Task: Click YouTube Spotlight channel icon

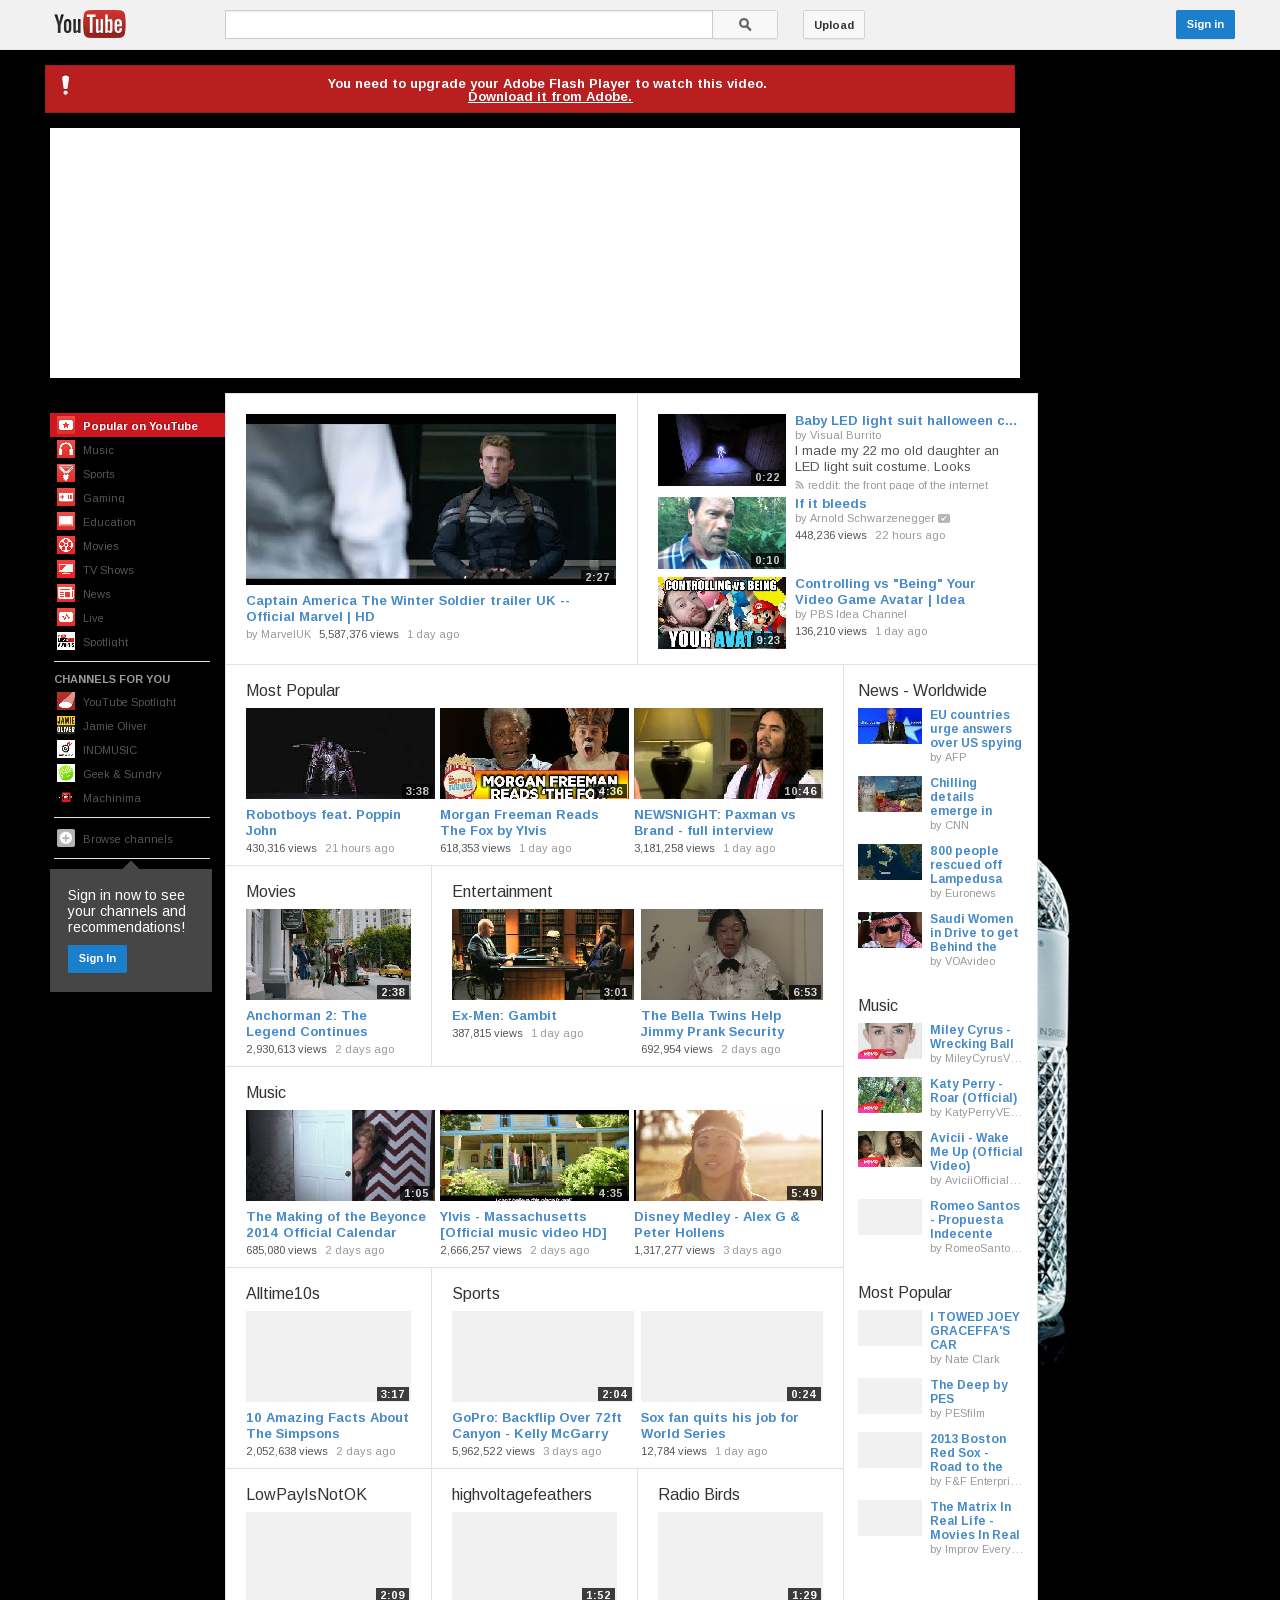Action: point(66,701)
